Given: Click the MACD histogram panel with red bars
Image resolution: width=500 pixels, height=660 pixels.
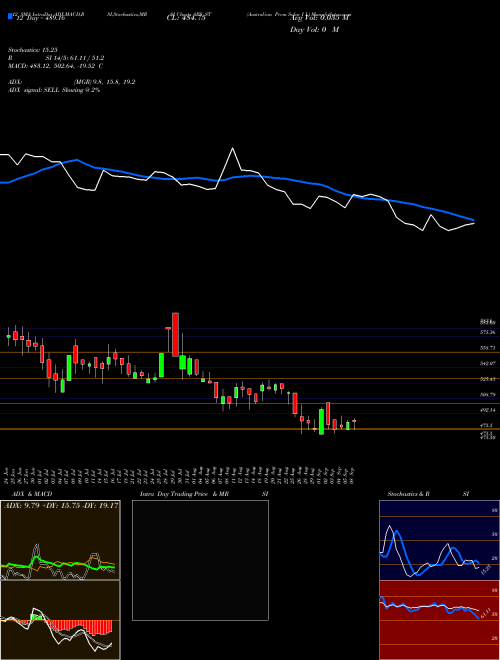Looking at the screenshot, I should point(60,620).
